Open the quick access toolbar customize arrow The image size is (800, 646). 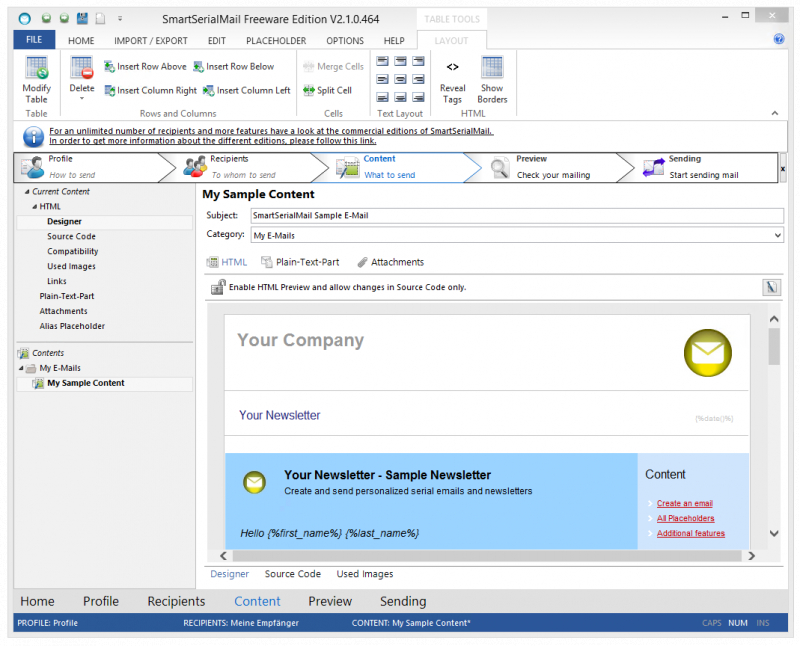click(120, 19)
